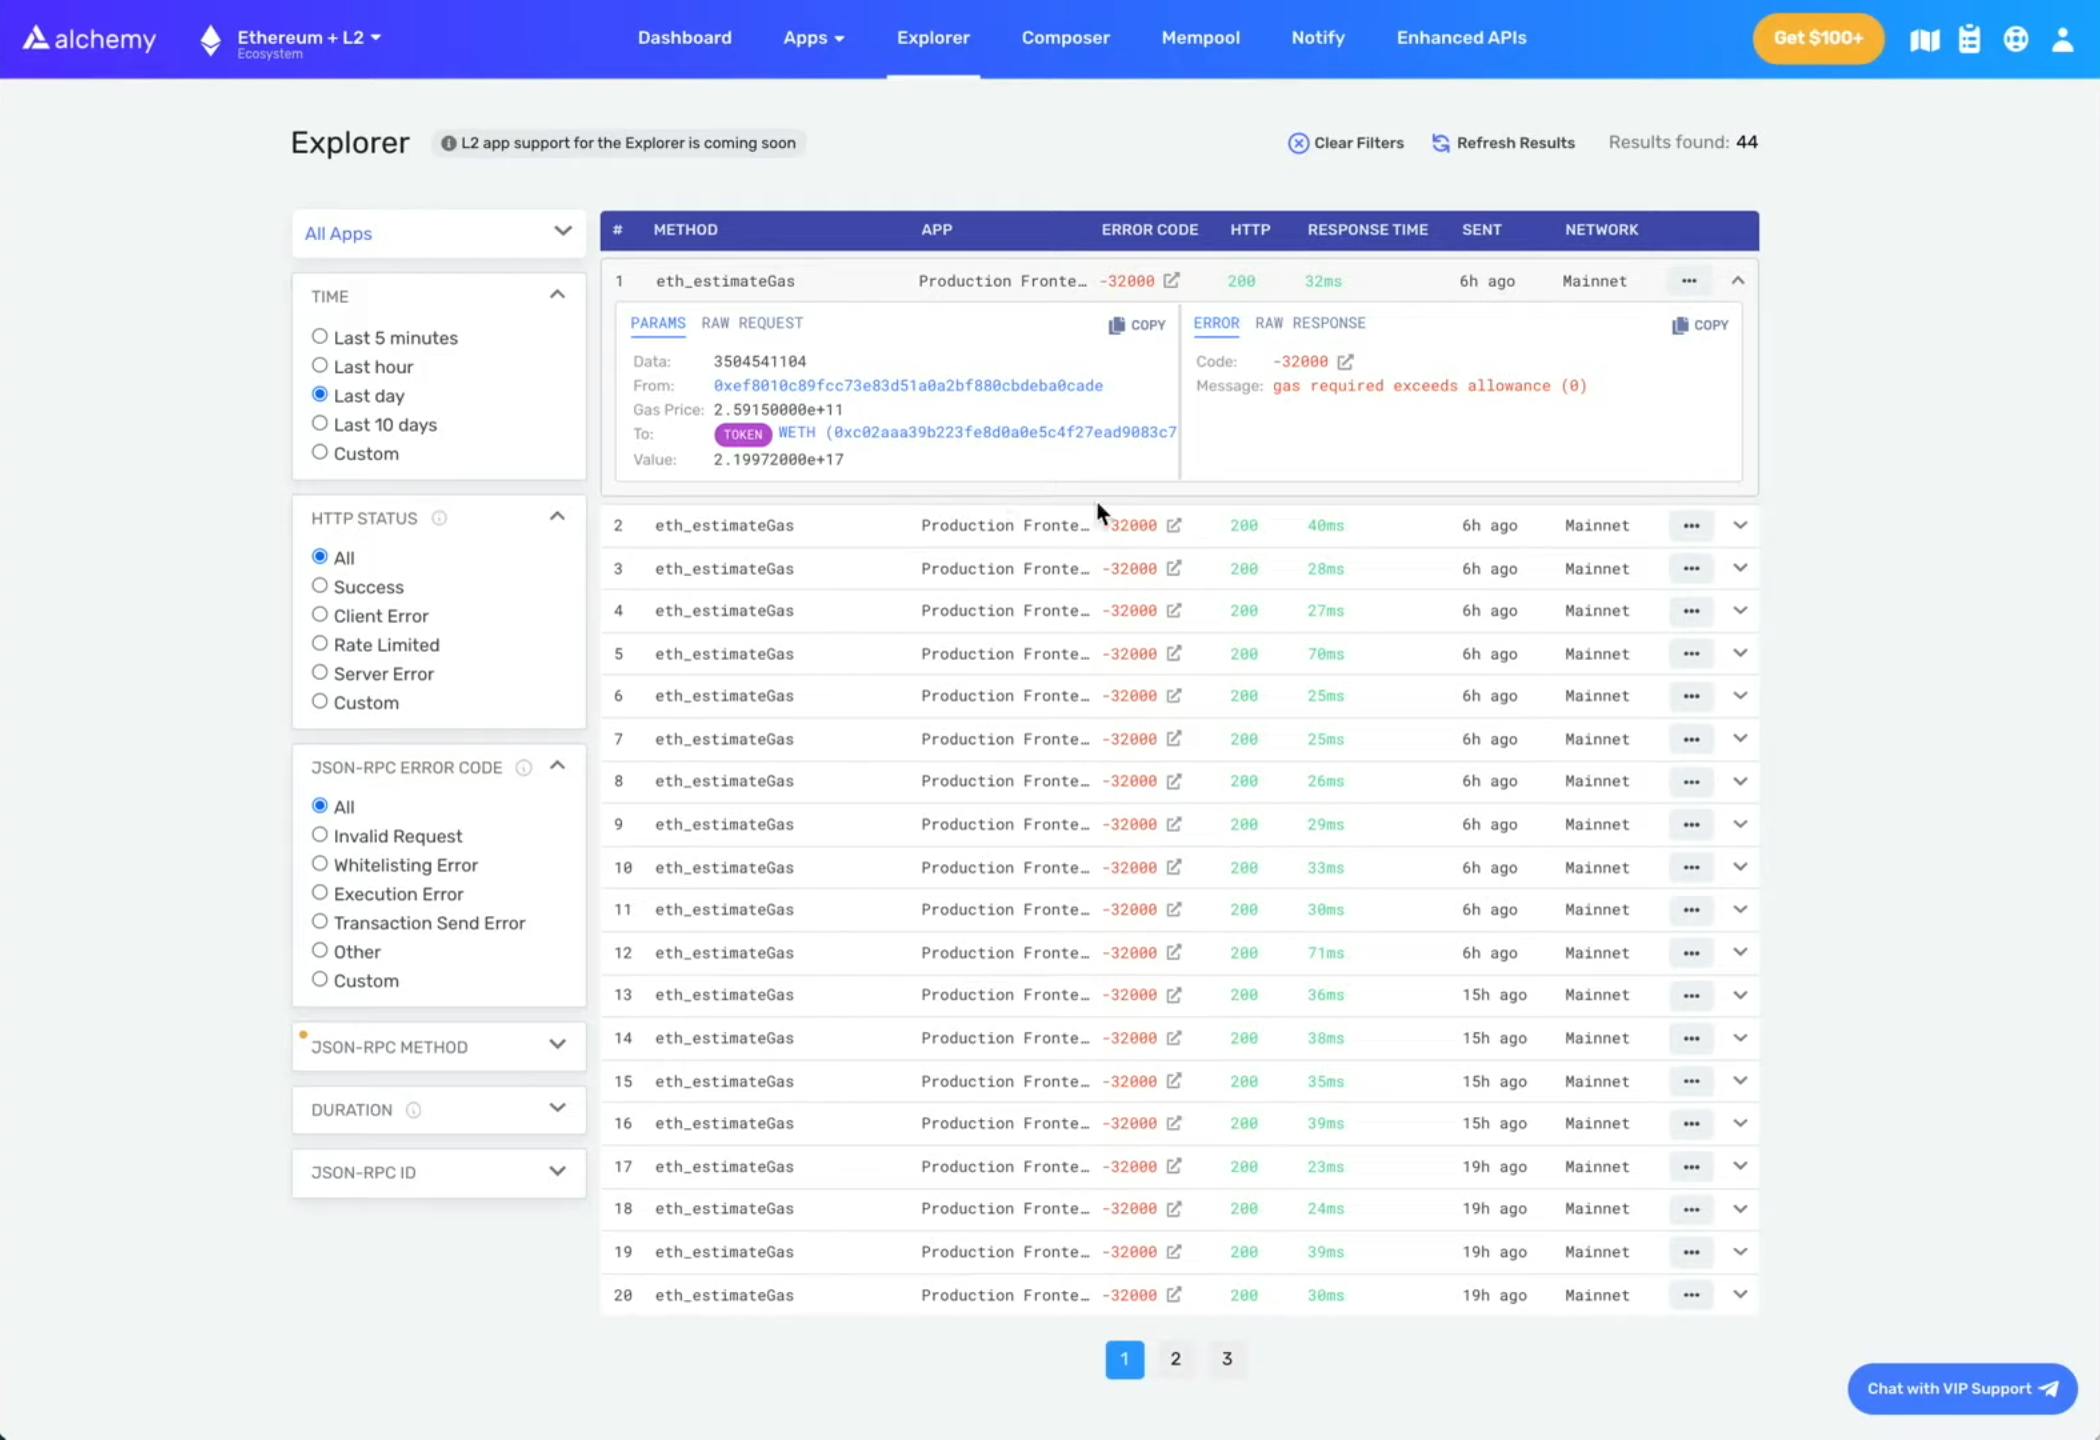Click the From address link in params
The image size is (2100, 1440).
point(907,386)
